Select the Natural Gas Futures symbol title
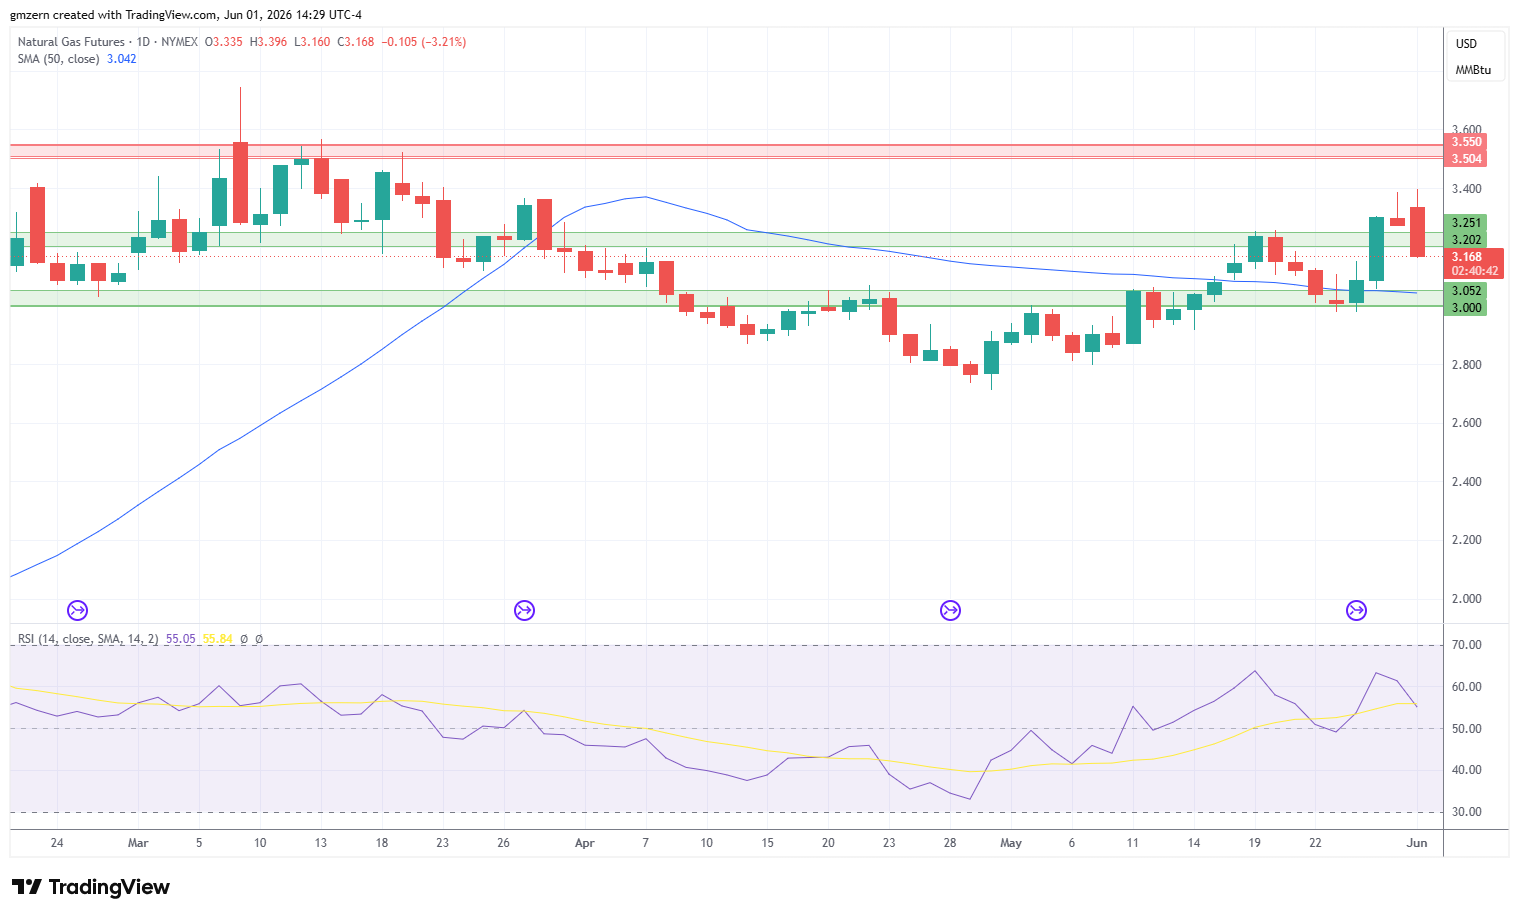The width and height of the screenshot is (1519, 917). [x=71, y=42]
